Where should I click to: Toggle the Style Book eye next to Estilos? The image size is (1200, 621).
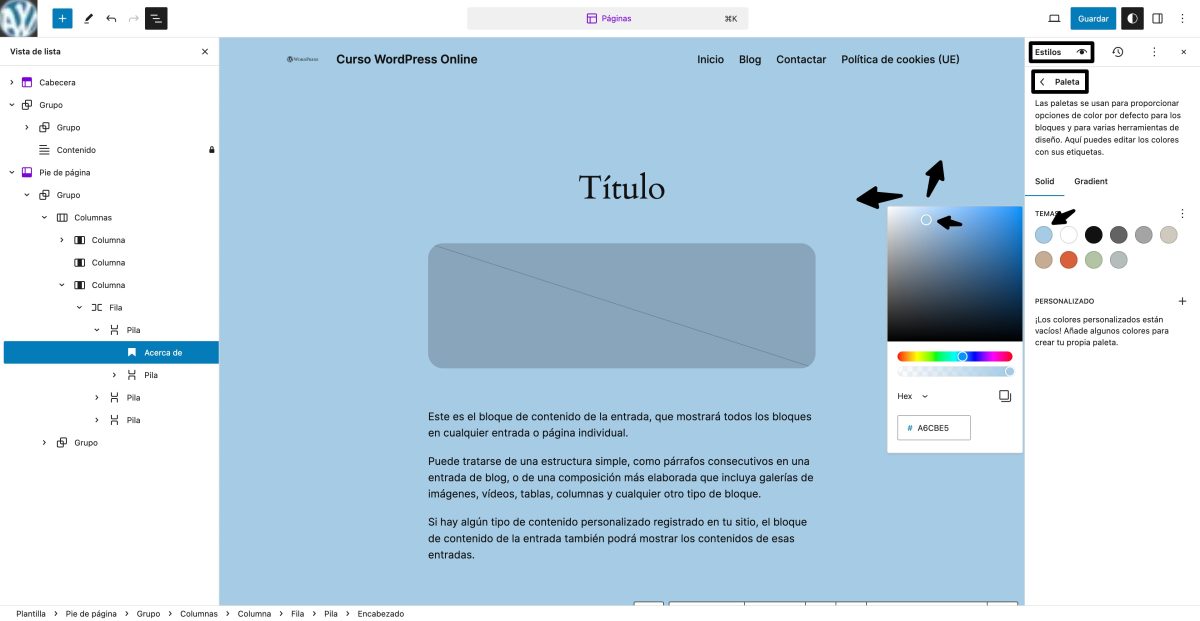pyautogui.click(x=1082, y=52)
